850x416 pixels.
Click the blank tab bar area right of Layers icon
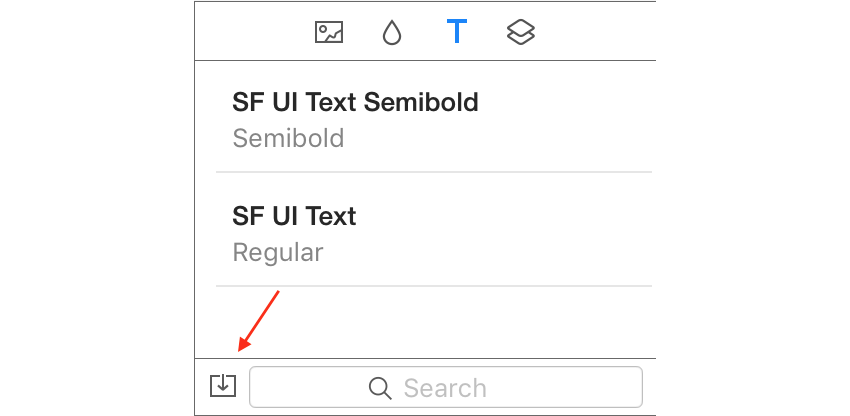coord(596,31)
